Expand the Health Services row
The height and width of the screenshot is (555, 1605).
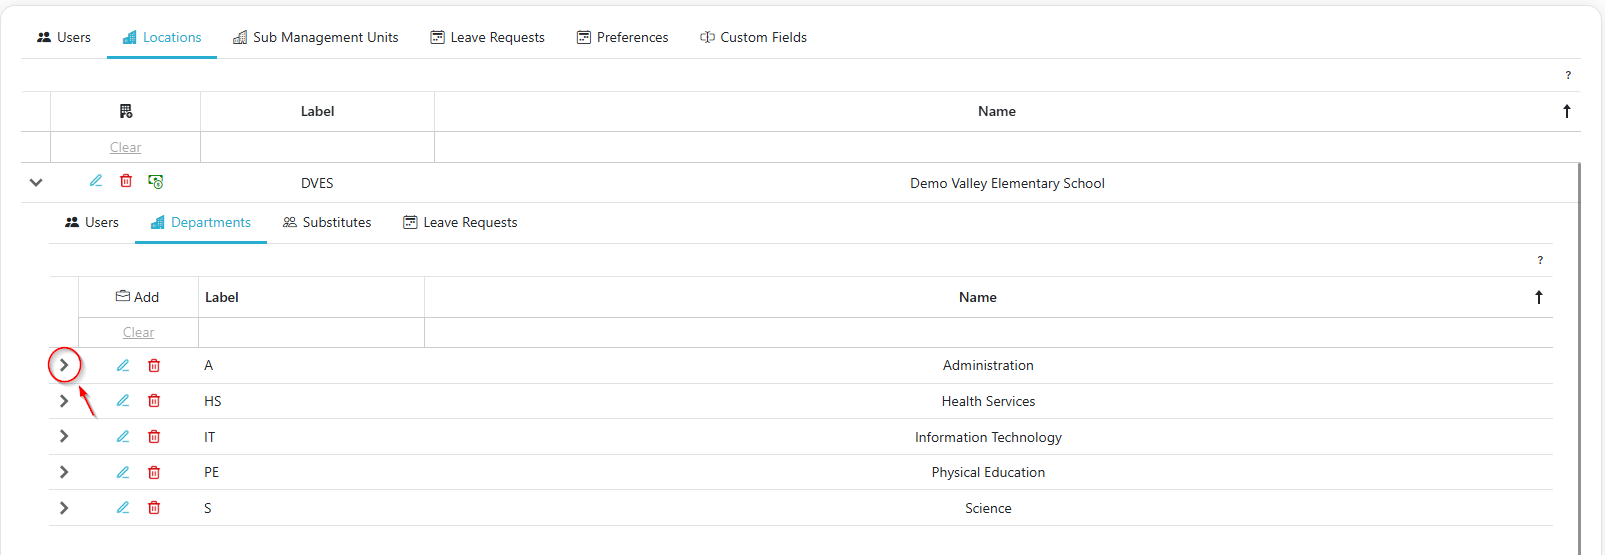[64, 401]
